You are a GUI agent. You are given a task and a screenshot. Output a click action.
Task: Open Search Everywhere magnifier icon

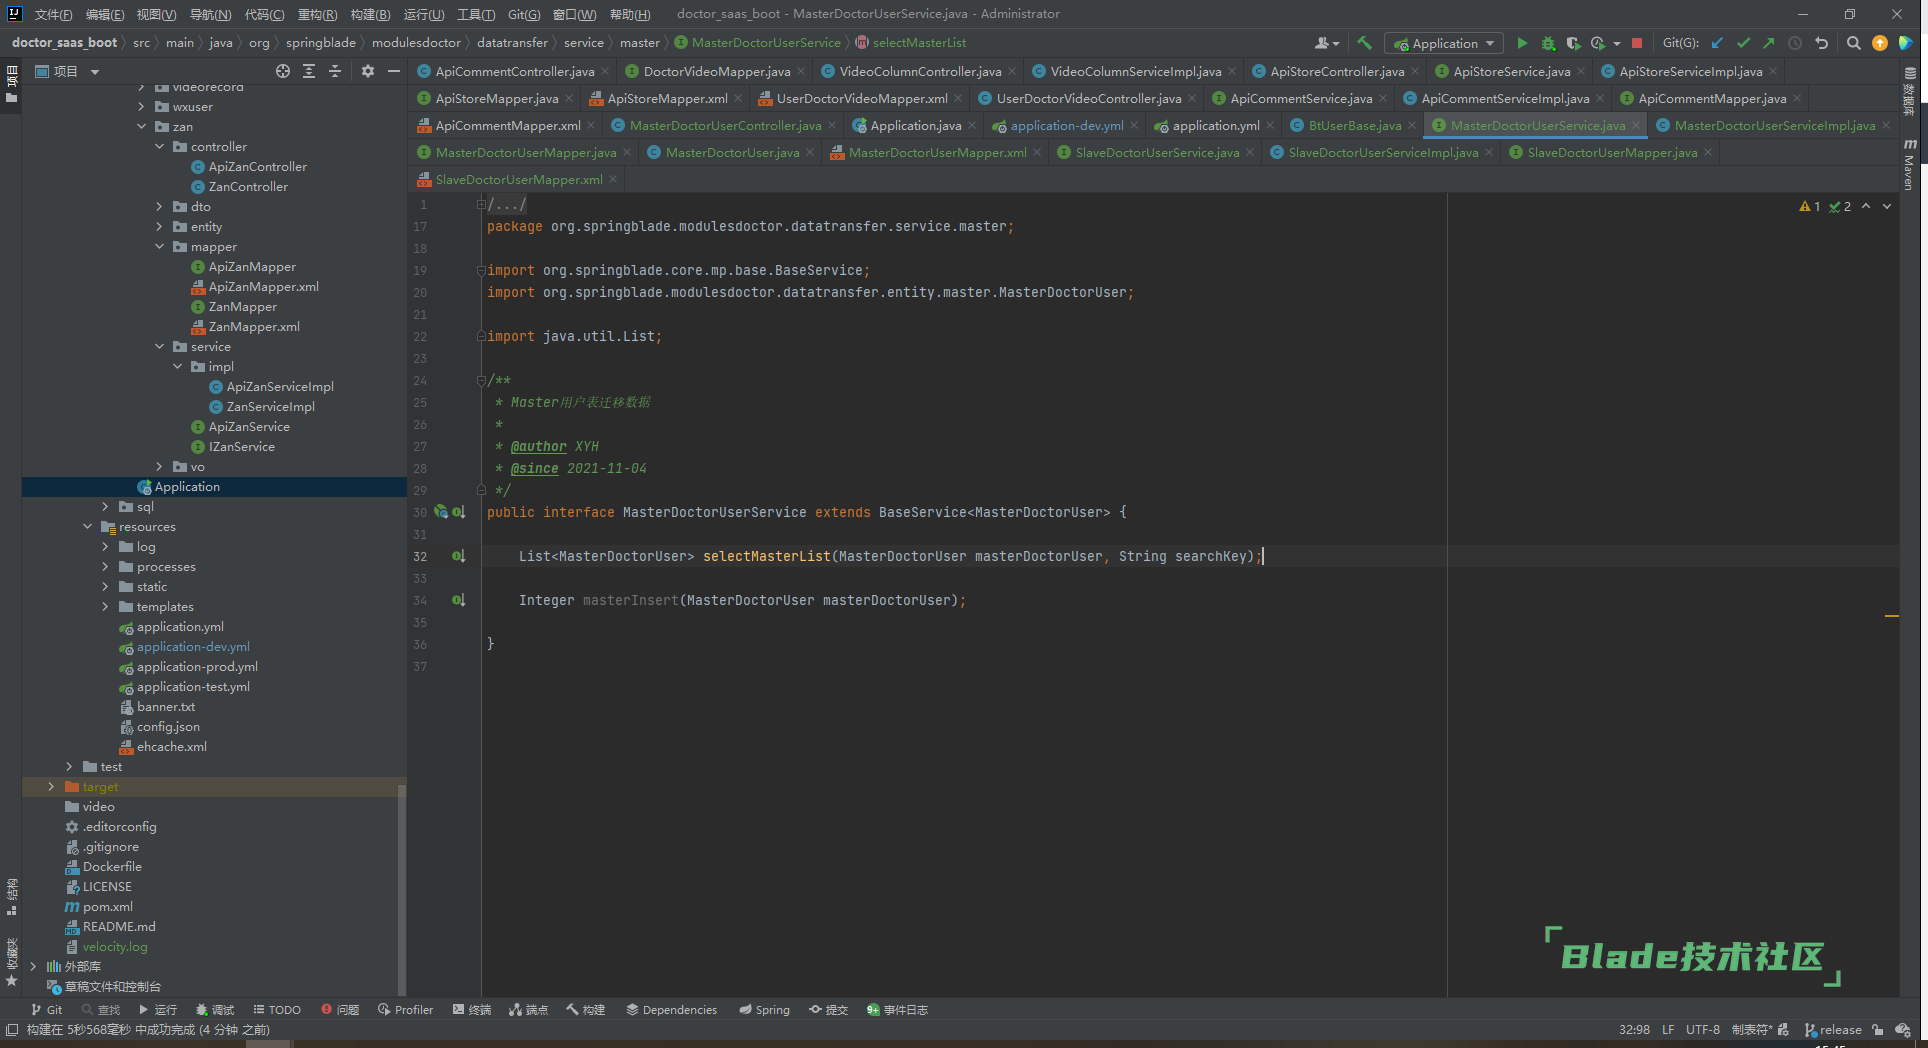click(1853, 43)
